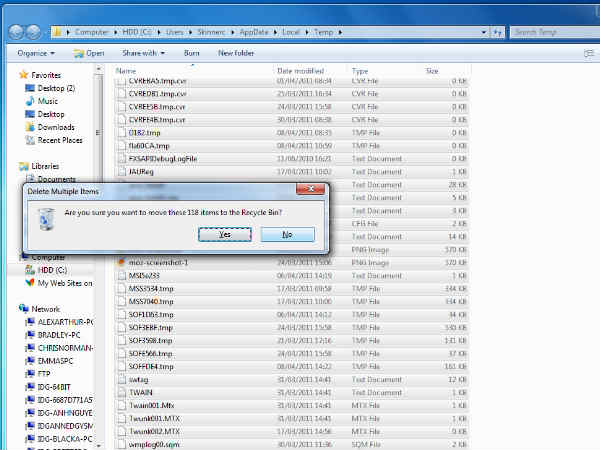Click the Search Temp input field
Viewport: 600px width, 450px height.
(x=550, y=32)
